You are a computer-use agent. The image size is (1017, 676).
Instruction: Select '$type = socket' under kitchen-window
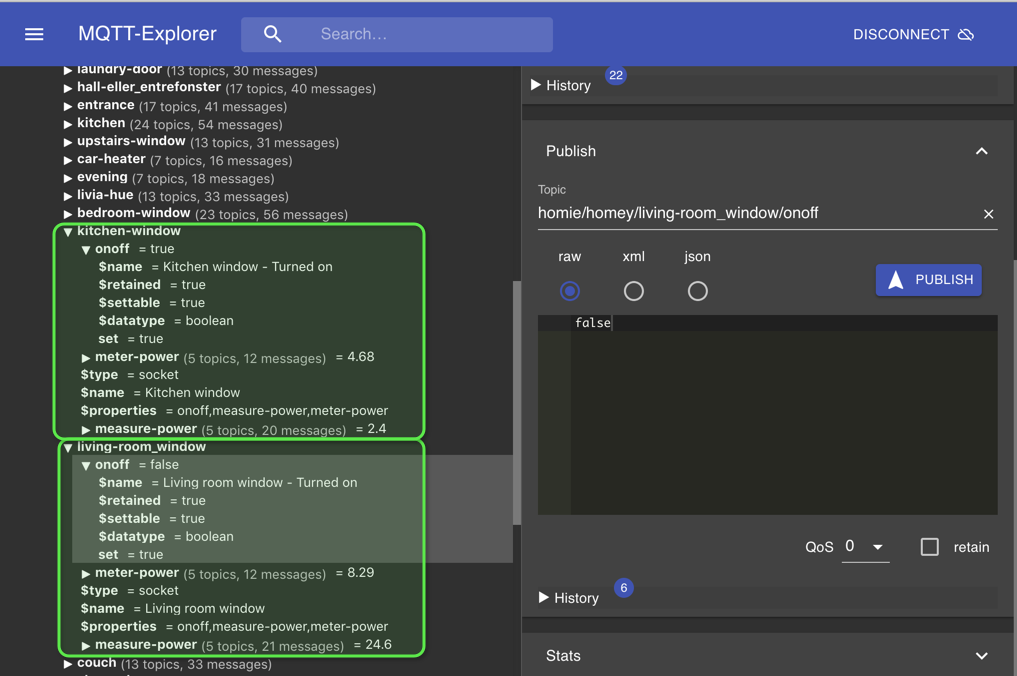point(129,374)
